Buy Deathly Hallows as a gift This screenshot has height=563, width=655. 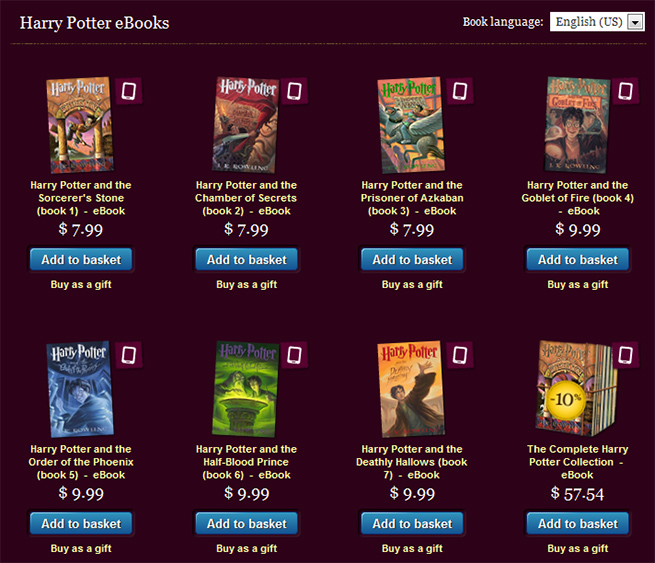click(x=412, y=548)
